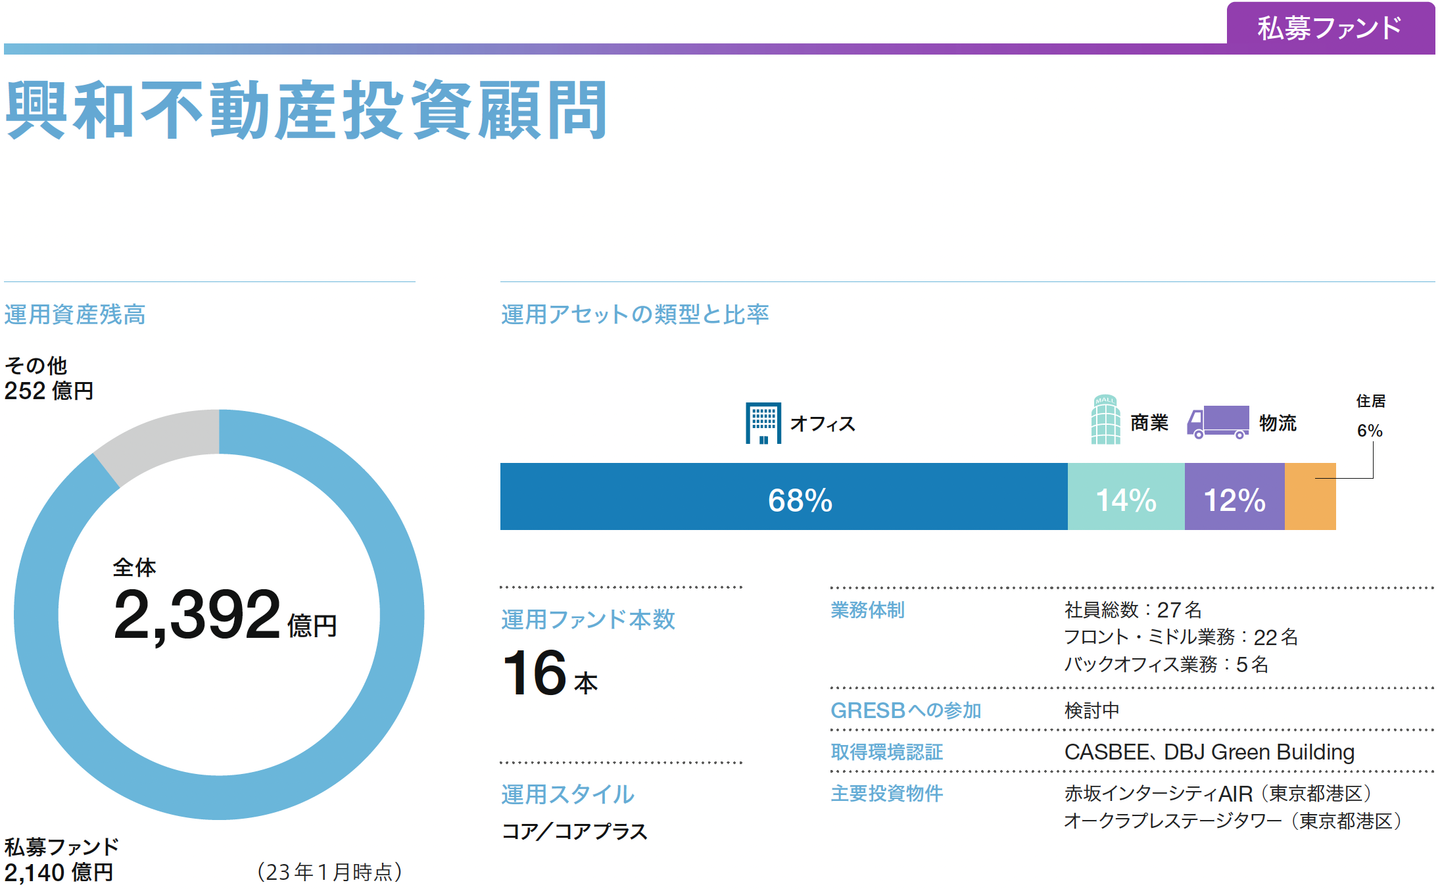This screenshot has width=1440, height=892.
Task: Click the office building icon
Action: point(763,423)
